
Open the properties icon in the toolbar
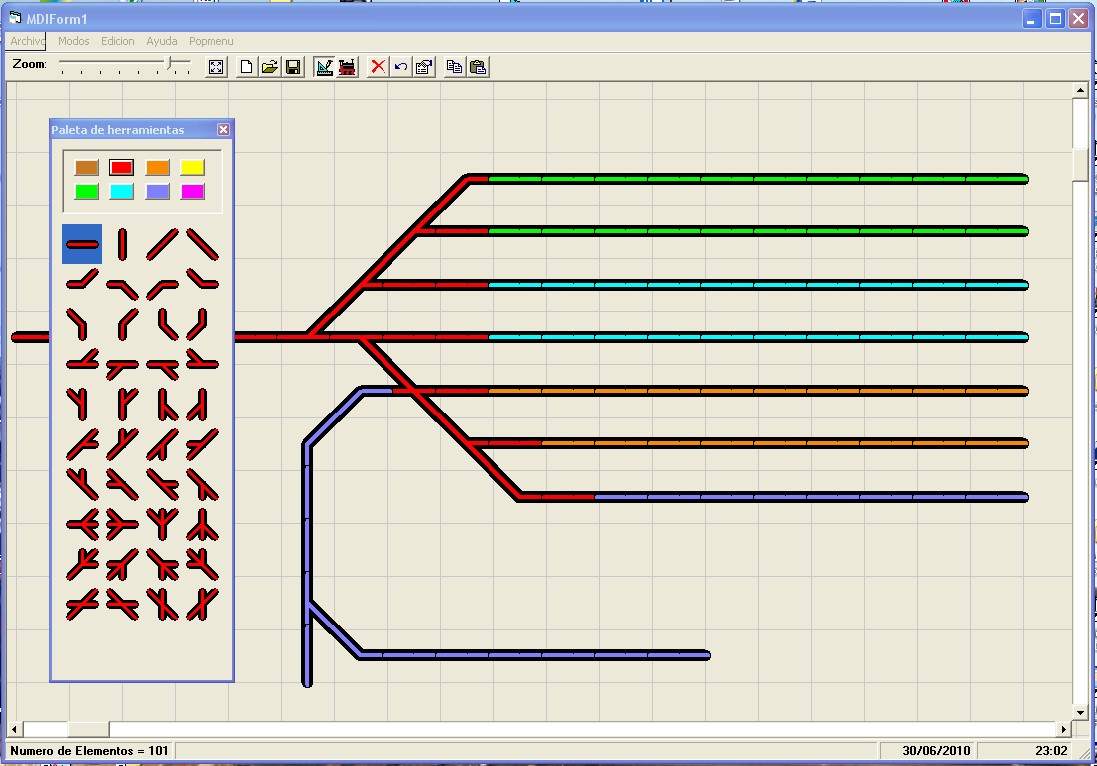click(x=424, y=67)
